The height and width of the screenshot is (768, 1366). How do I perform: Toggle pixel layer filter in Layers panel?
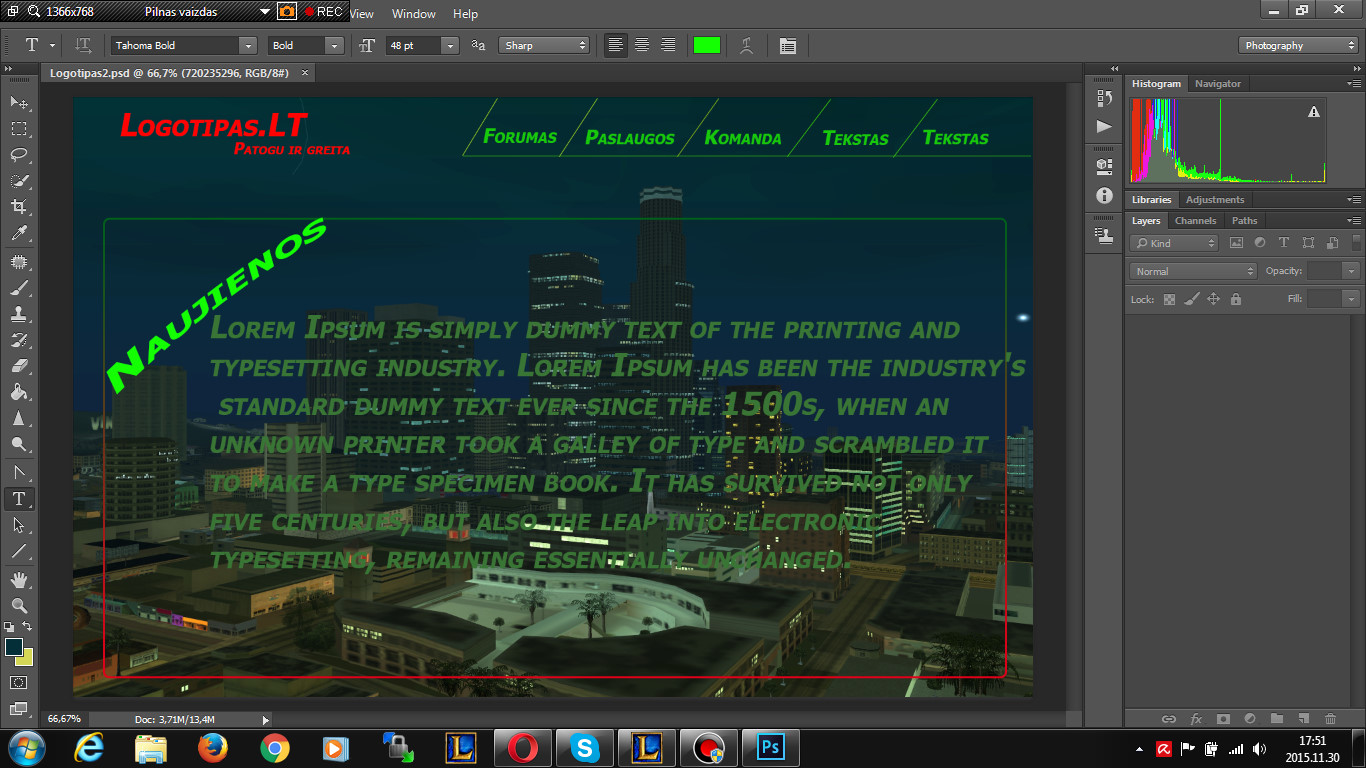1236,243
